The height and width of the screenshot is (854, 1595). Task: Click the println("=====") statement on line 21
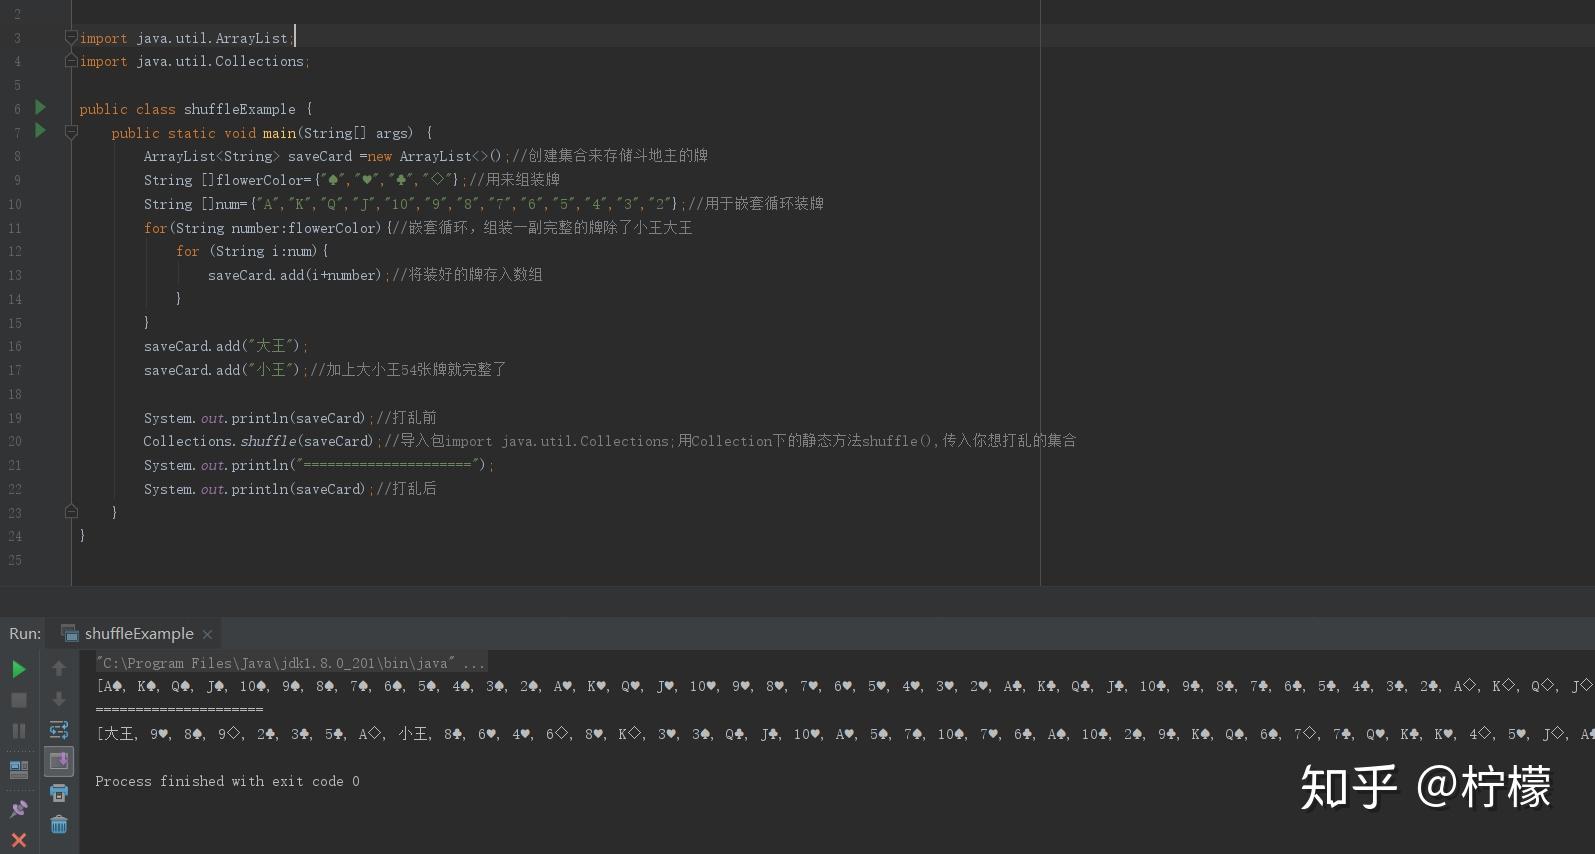(x=318, y=465)
